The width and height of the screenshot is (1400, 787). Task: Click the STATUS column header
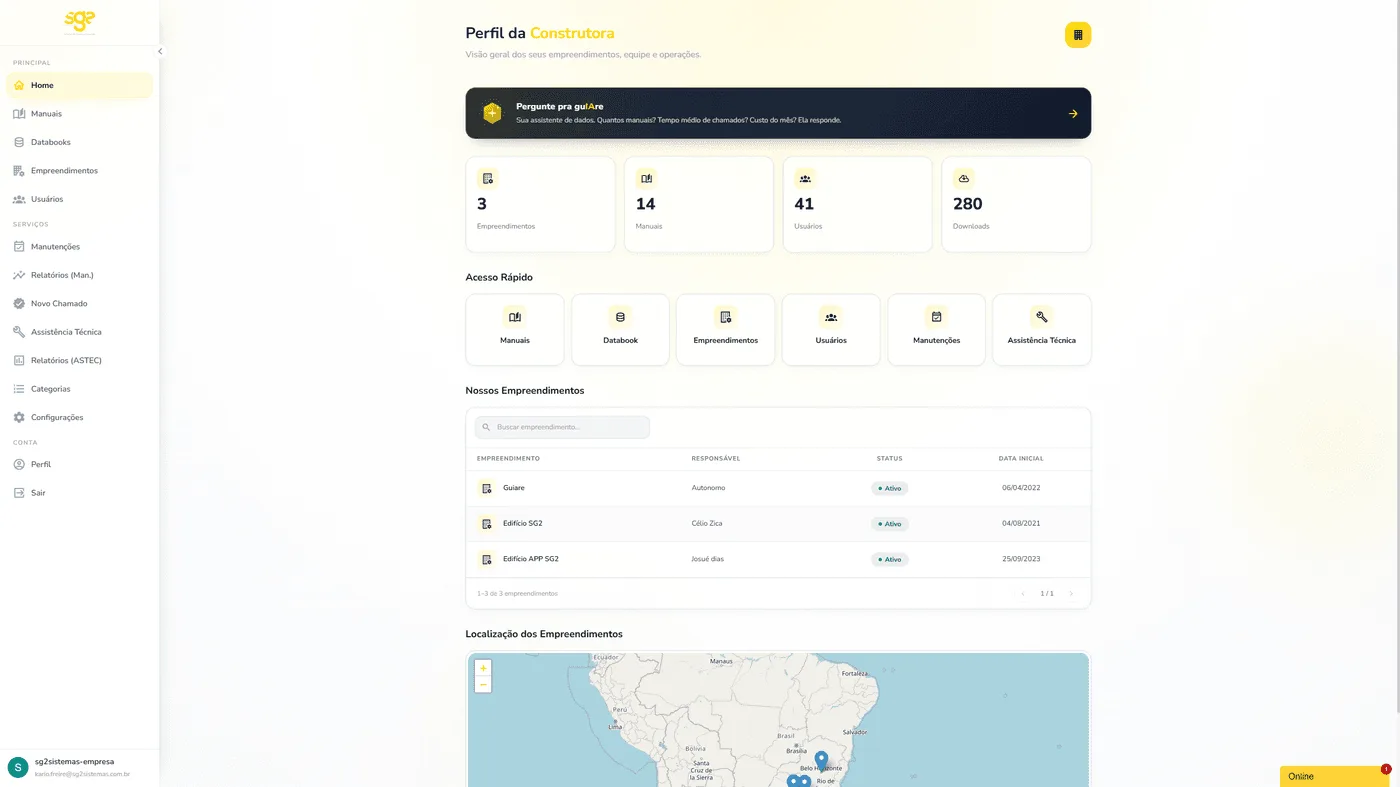pos(889,459)
